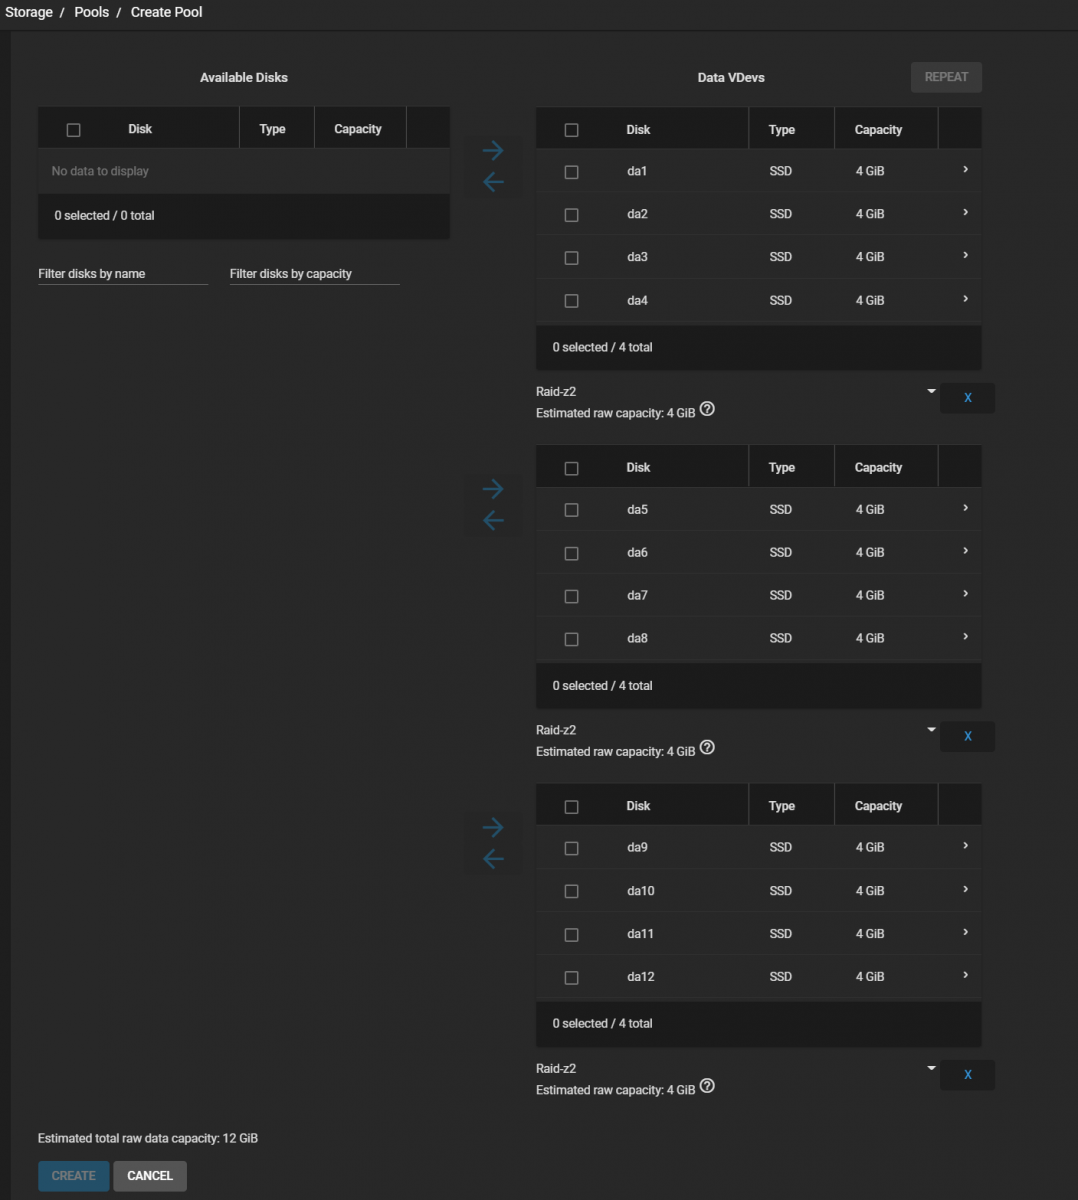Select all in Available Disks table

tap(73, 130)
